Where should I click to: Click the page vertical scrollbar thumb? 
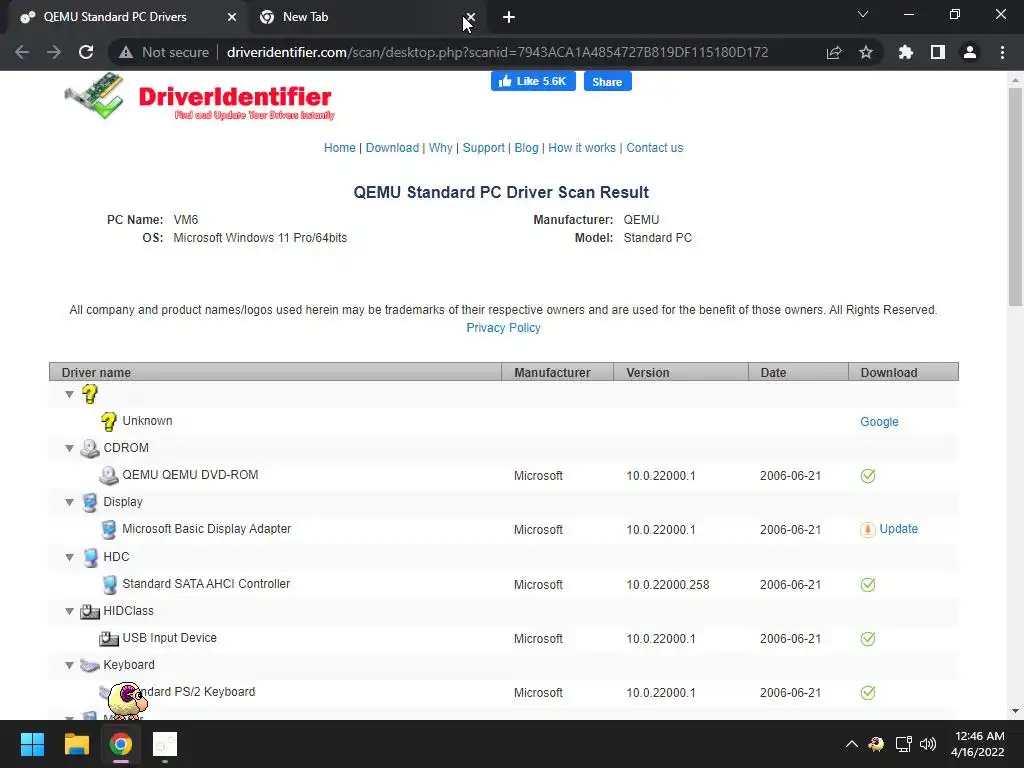tap(1015, 196)
